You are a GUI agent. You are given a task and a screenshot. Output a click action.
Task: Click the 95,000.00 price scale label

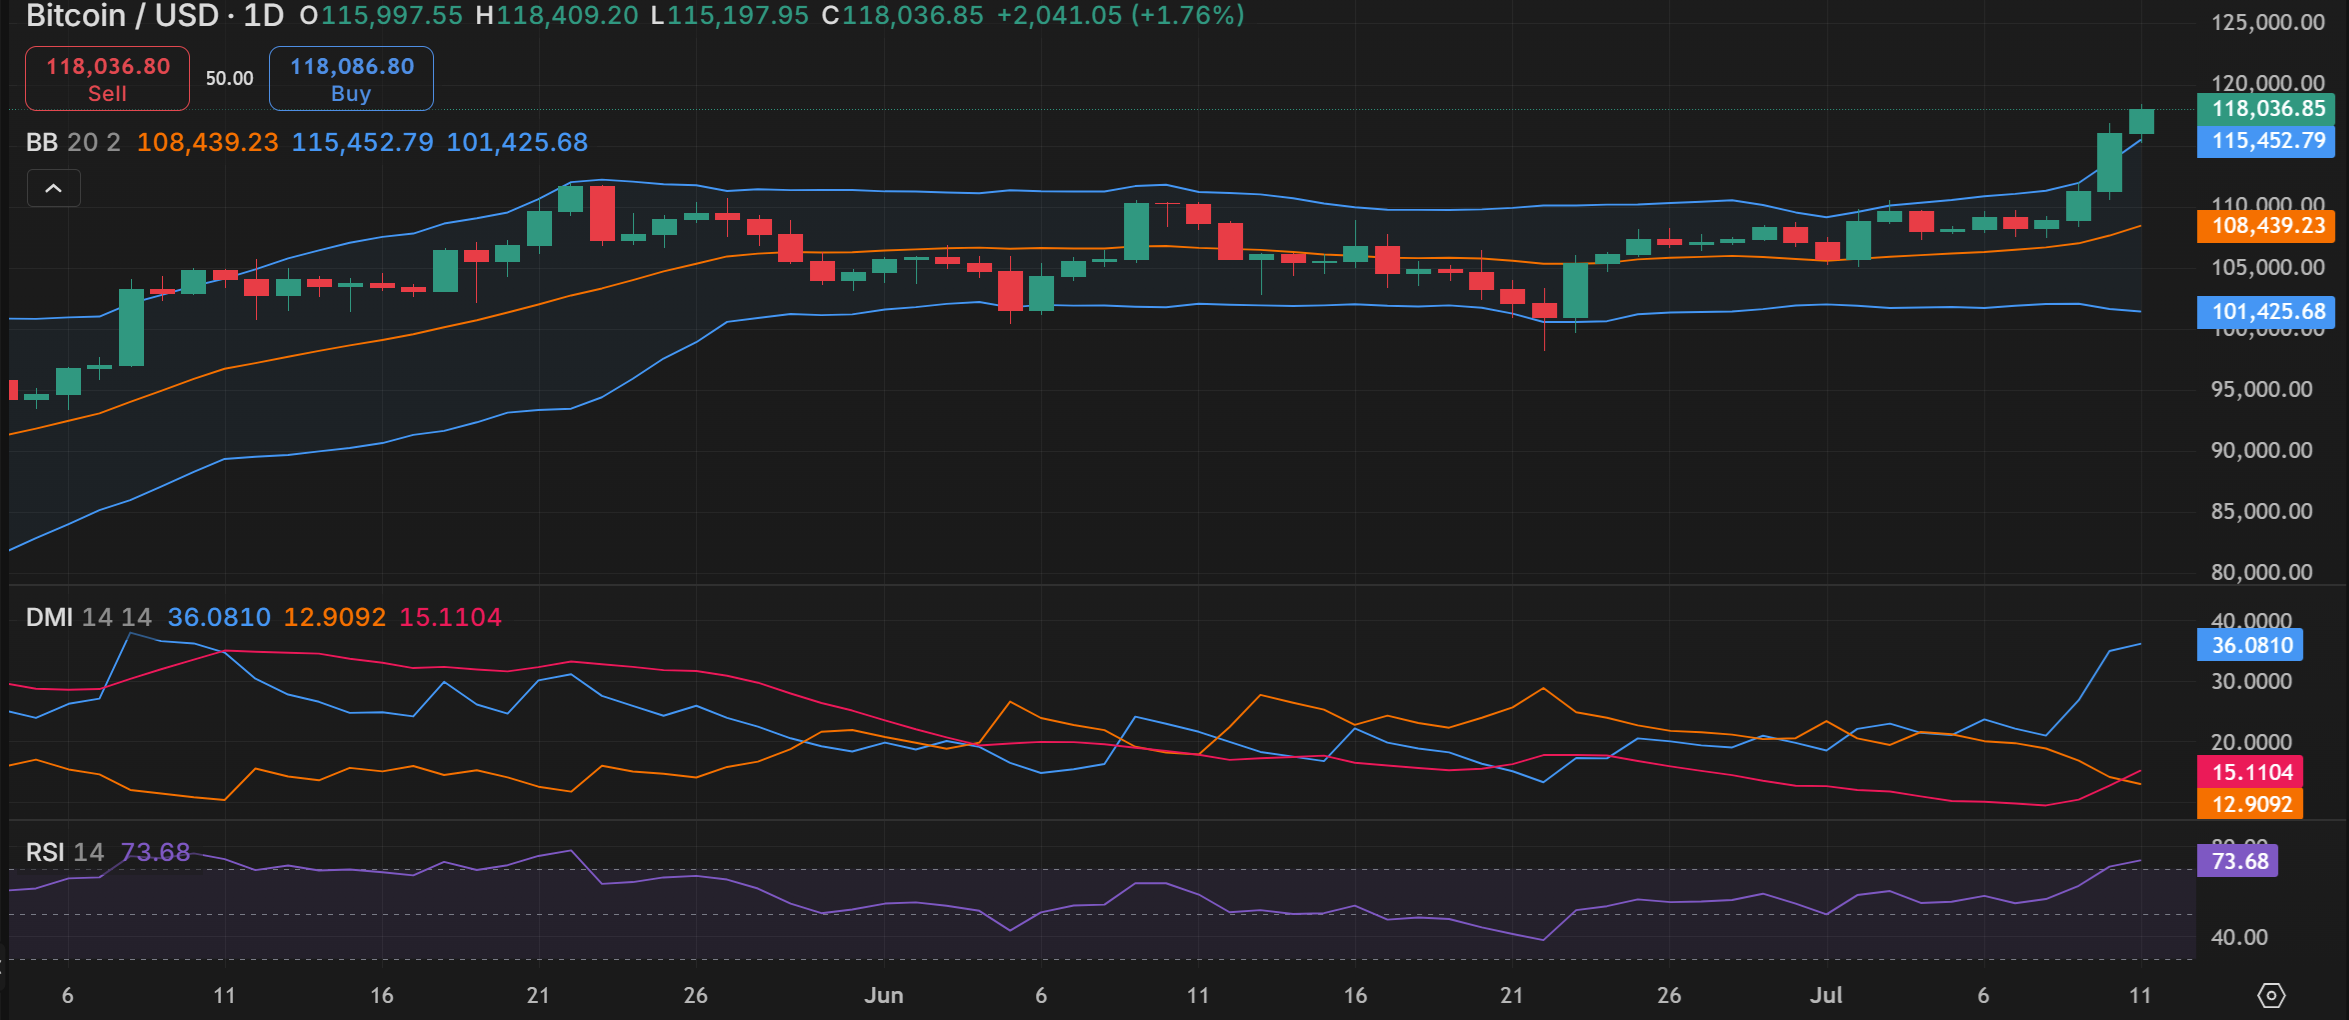click(2262, 389)
